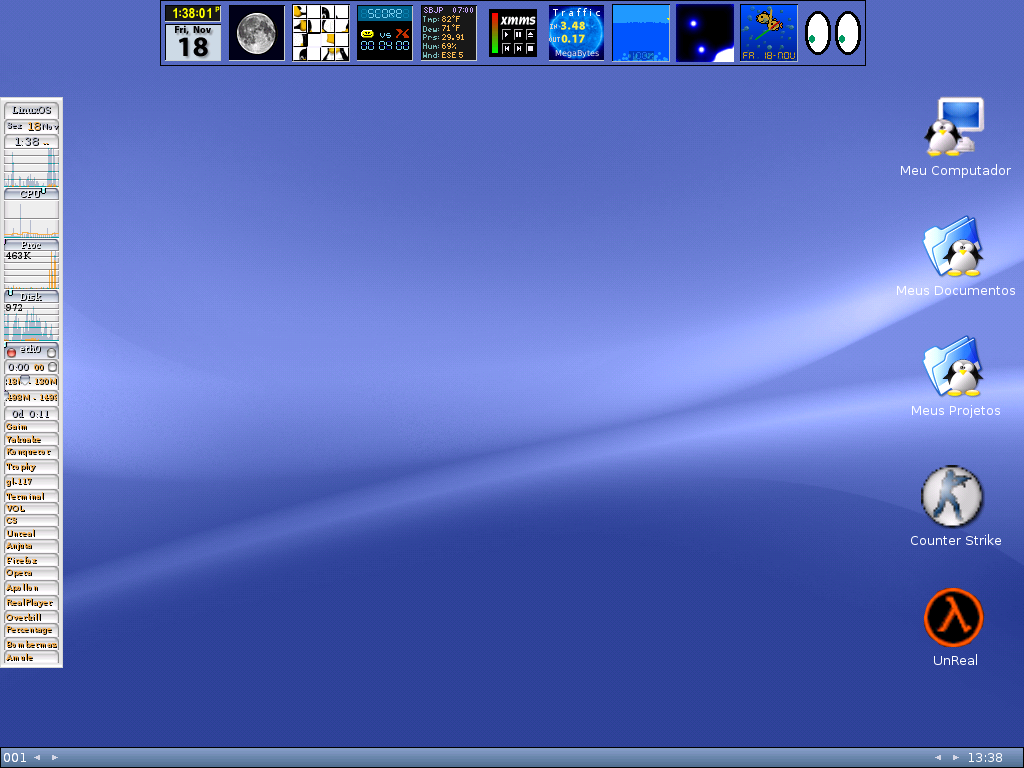Click the xmms volume level bar
This screenshot has height=768, width=1024.
(495, 33)
